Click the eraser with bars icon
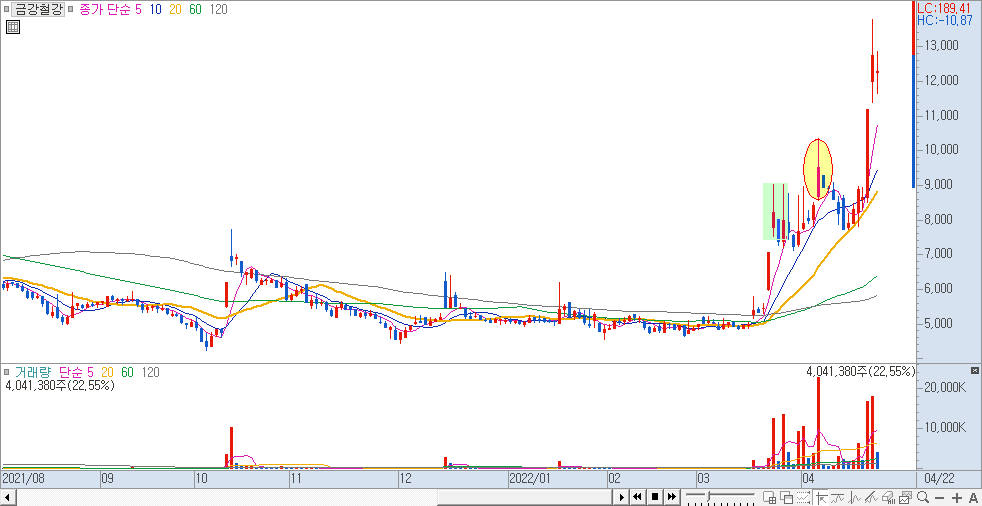The height and width of the screenshot is (506, 982). pyautogui.click(x=887, y=498)
